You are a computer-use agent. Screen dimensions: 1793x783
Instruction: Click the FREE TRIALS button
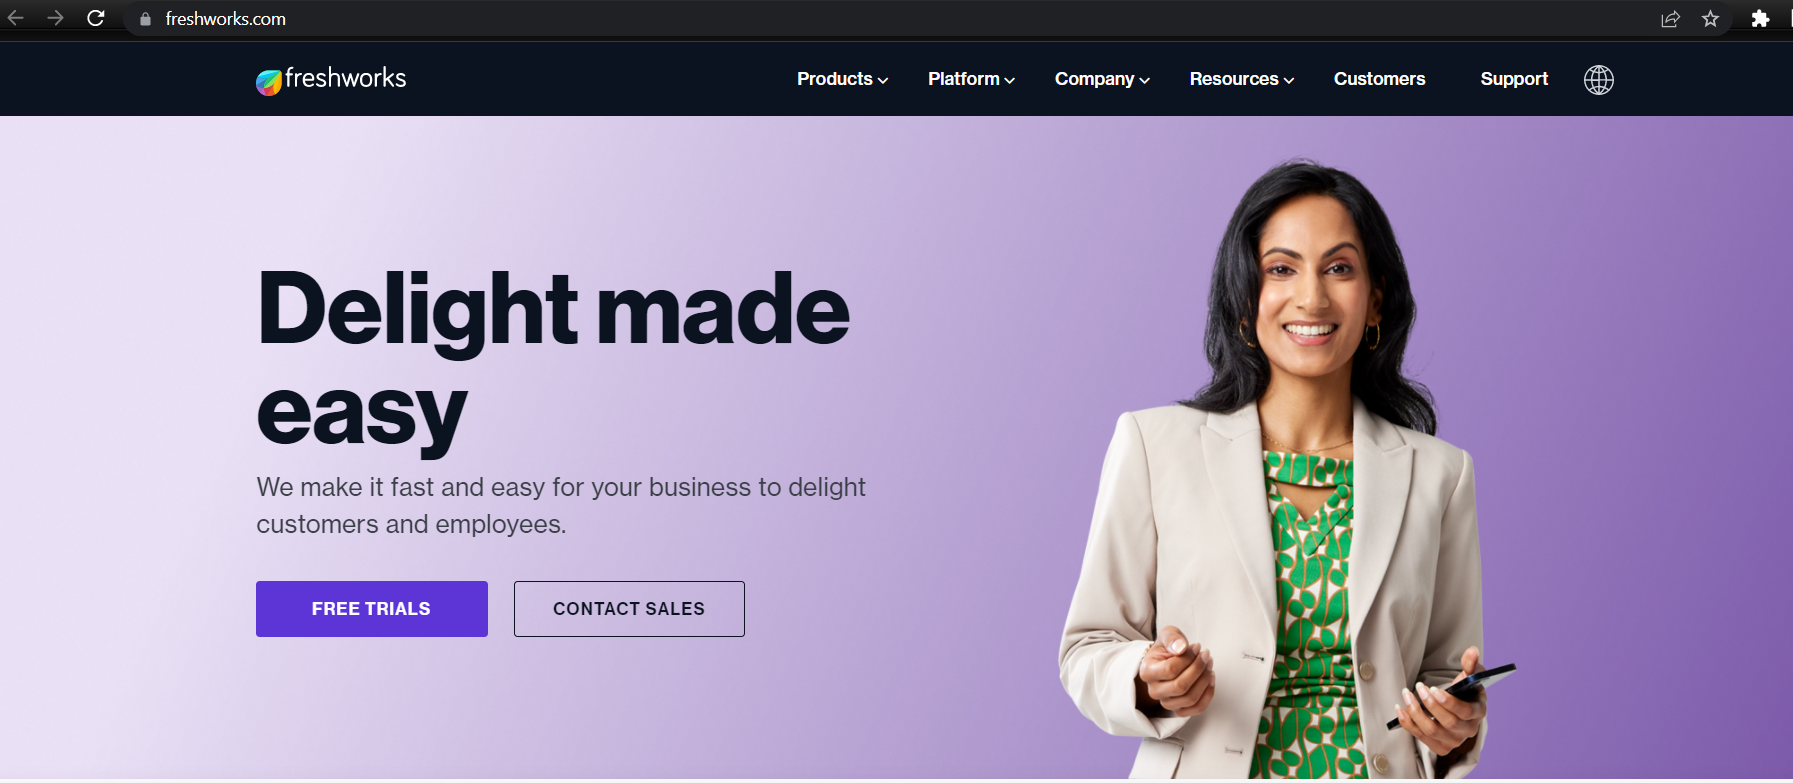click(x=372, y=609)
